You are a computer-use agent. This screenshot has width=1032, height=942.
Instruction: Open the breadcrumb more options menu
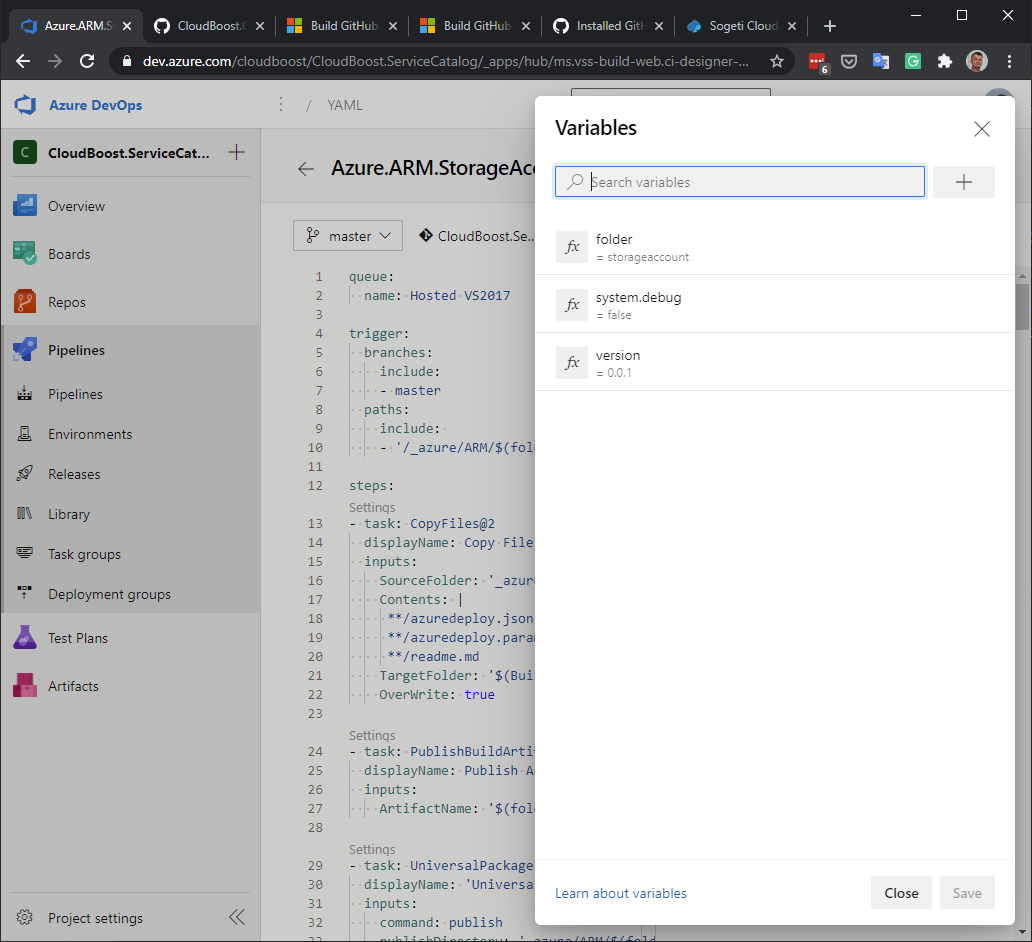pos(281,105)
